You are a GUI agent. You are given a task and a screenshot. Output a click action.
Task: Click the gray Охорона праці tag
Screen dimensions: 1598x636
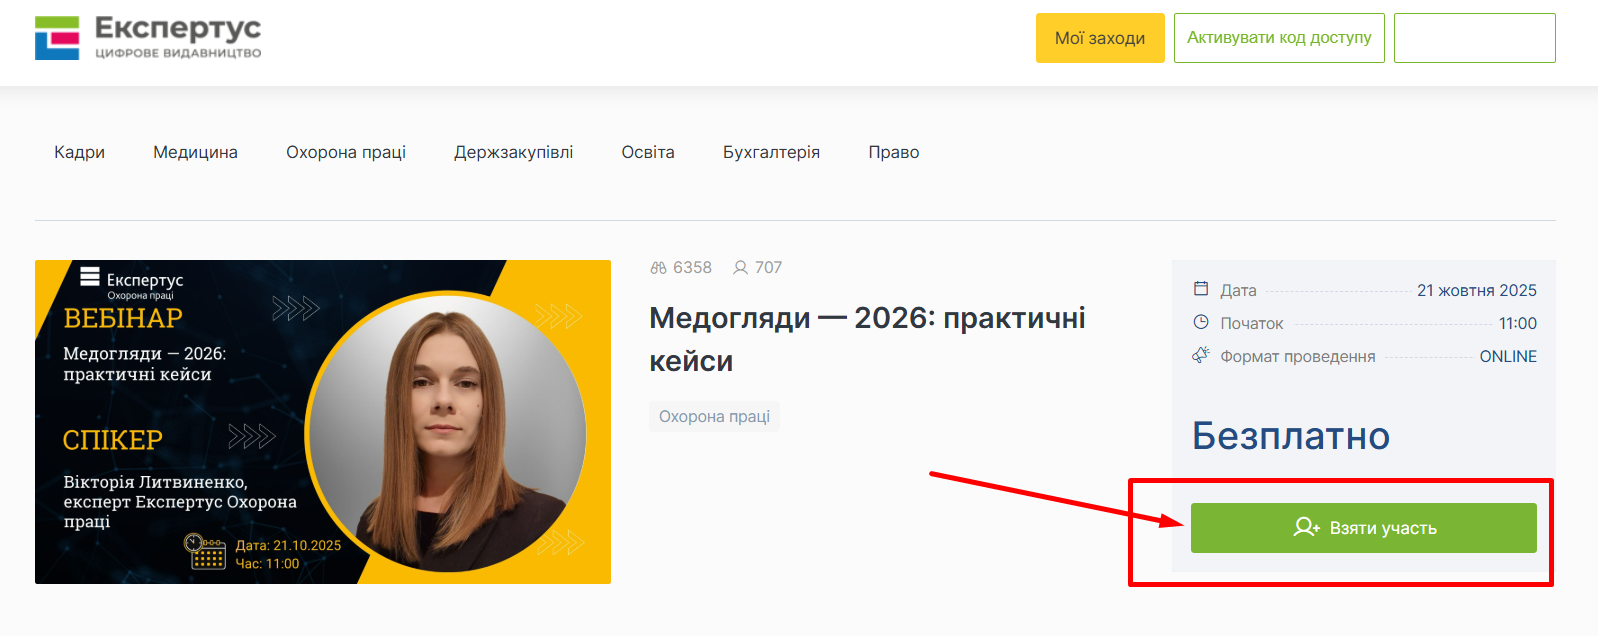tap(714, 416)
